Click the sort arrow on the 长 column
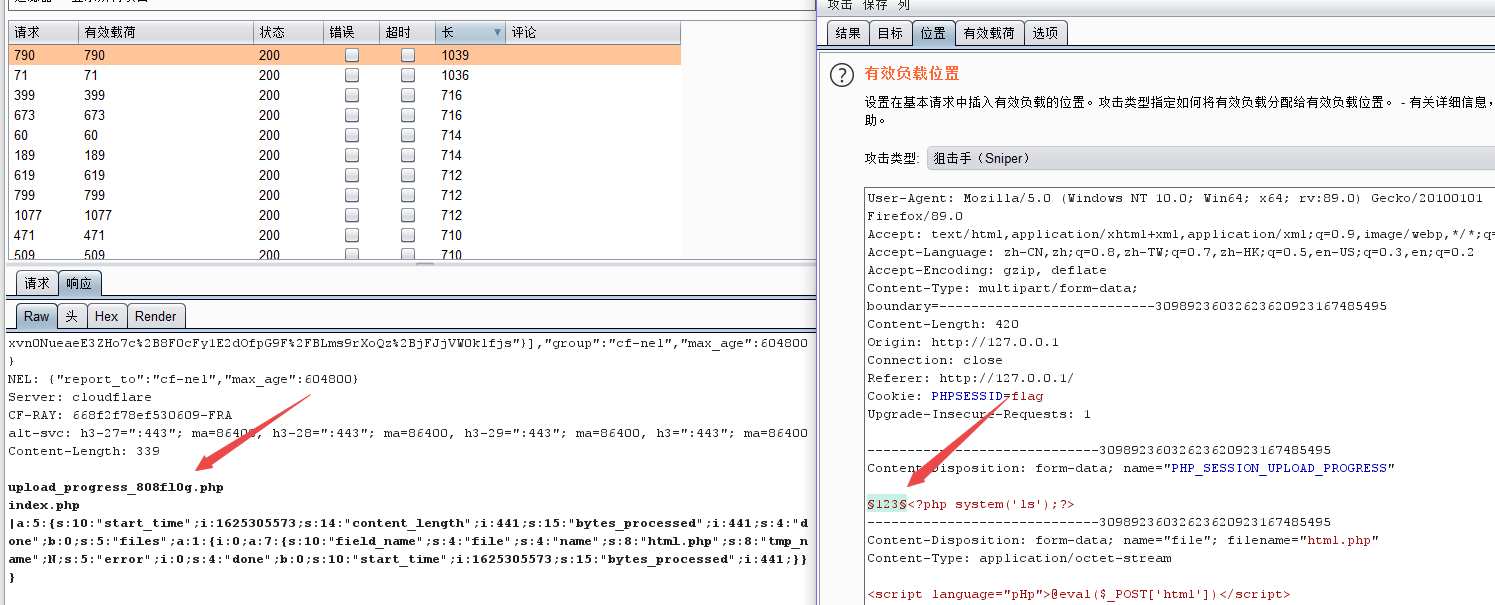The width and height of the screenshot is (1495, 605). (497, 33)
